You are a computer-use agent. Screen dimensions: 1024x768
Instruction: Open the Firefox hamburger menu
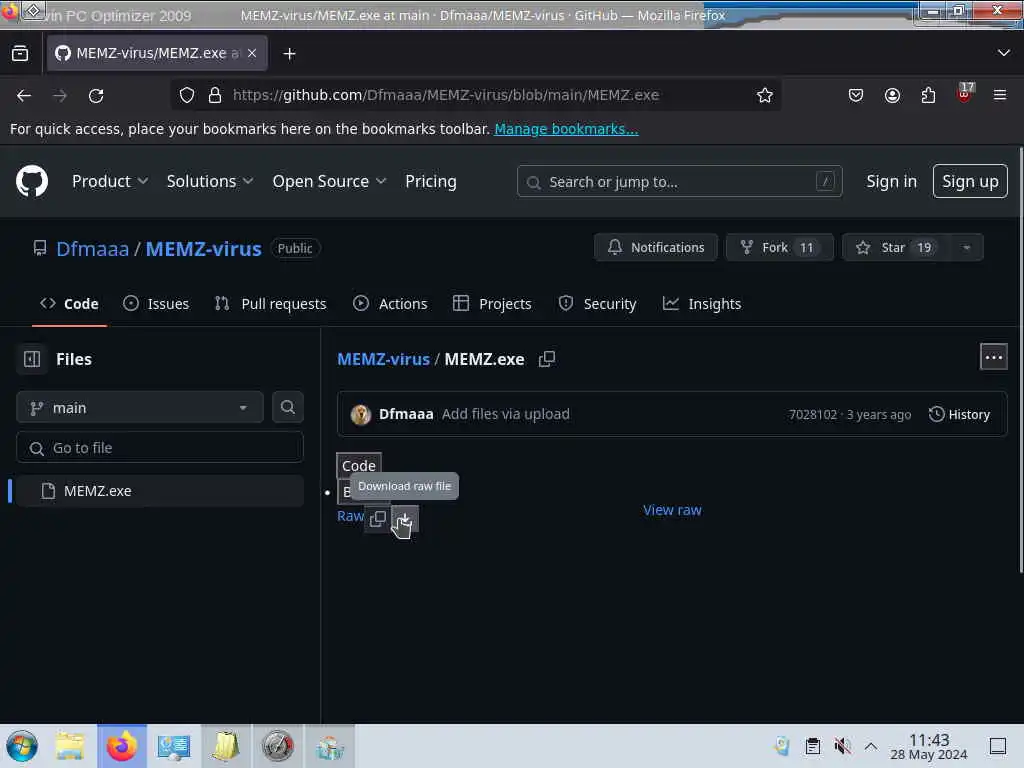[x=1000, y=95]
